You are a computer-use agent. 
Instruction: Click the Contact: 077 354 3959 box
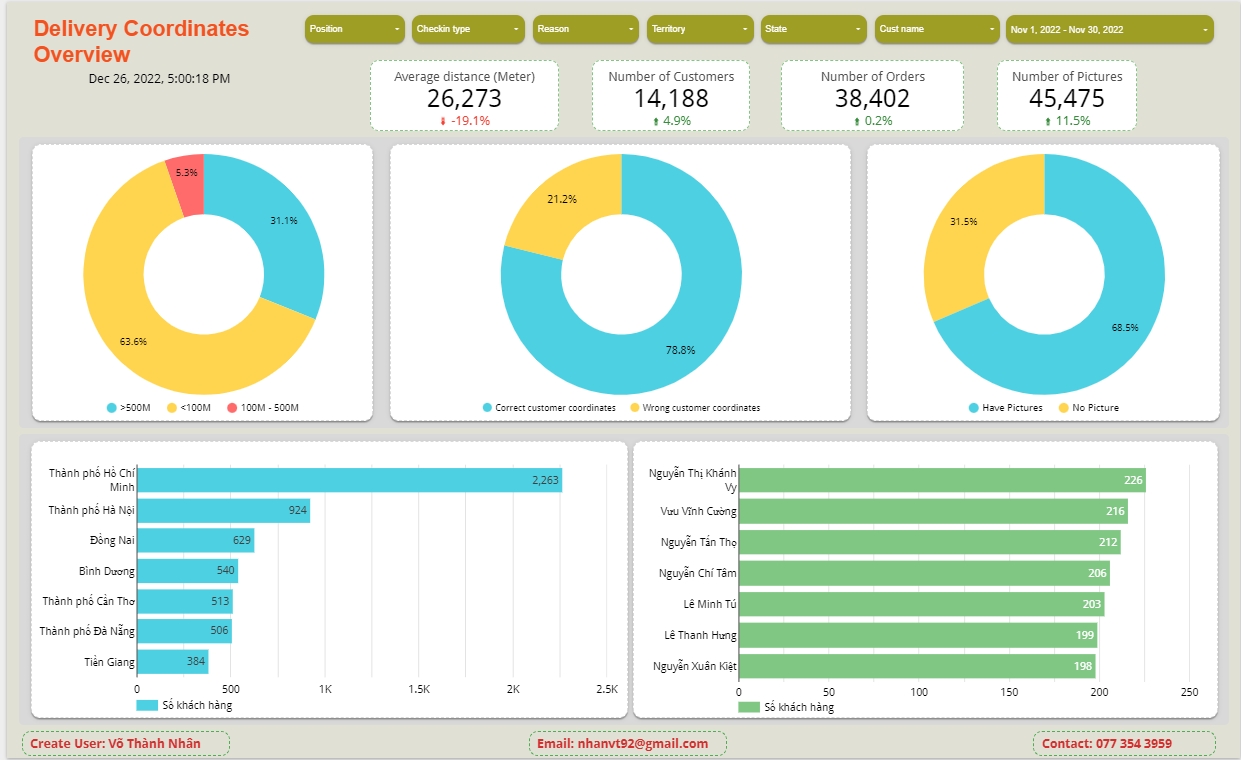[1124, 743]
